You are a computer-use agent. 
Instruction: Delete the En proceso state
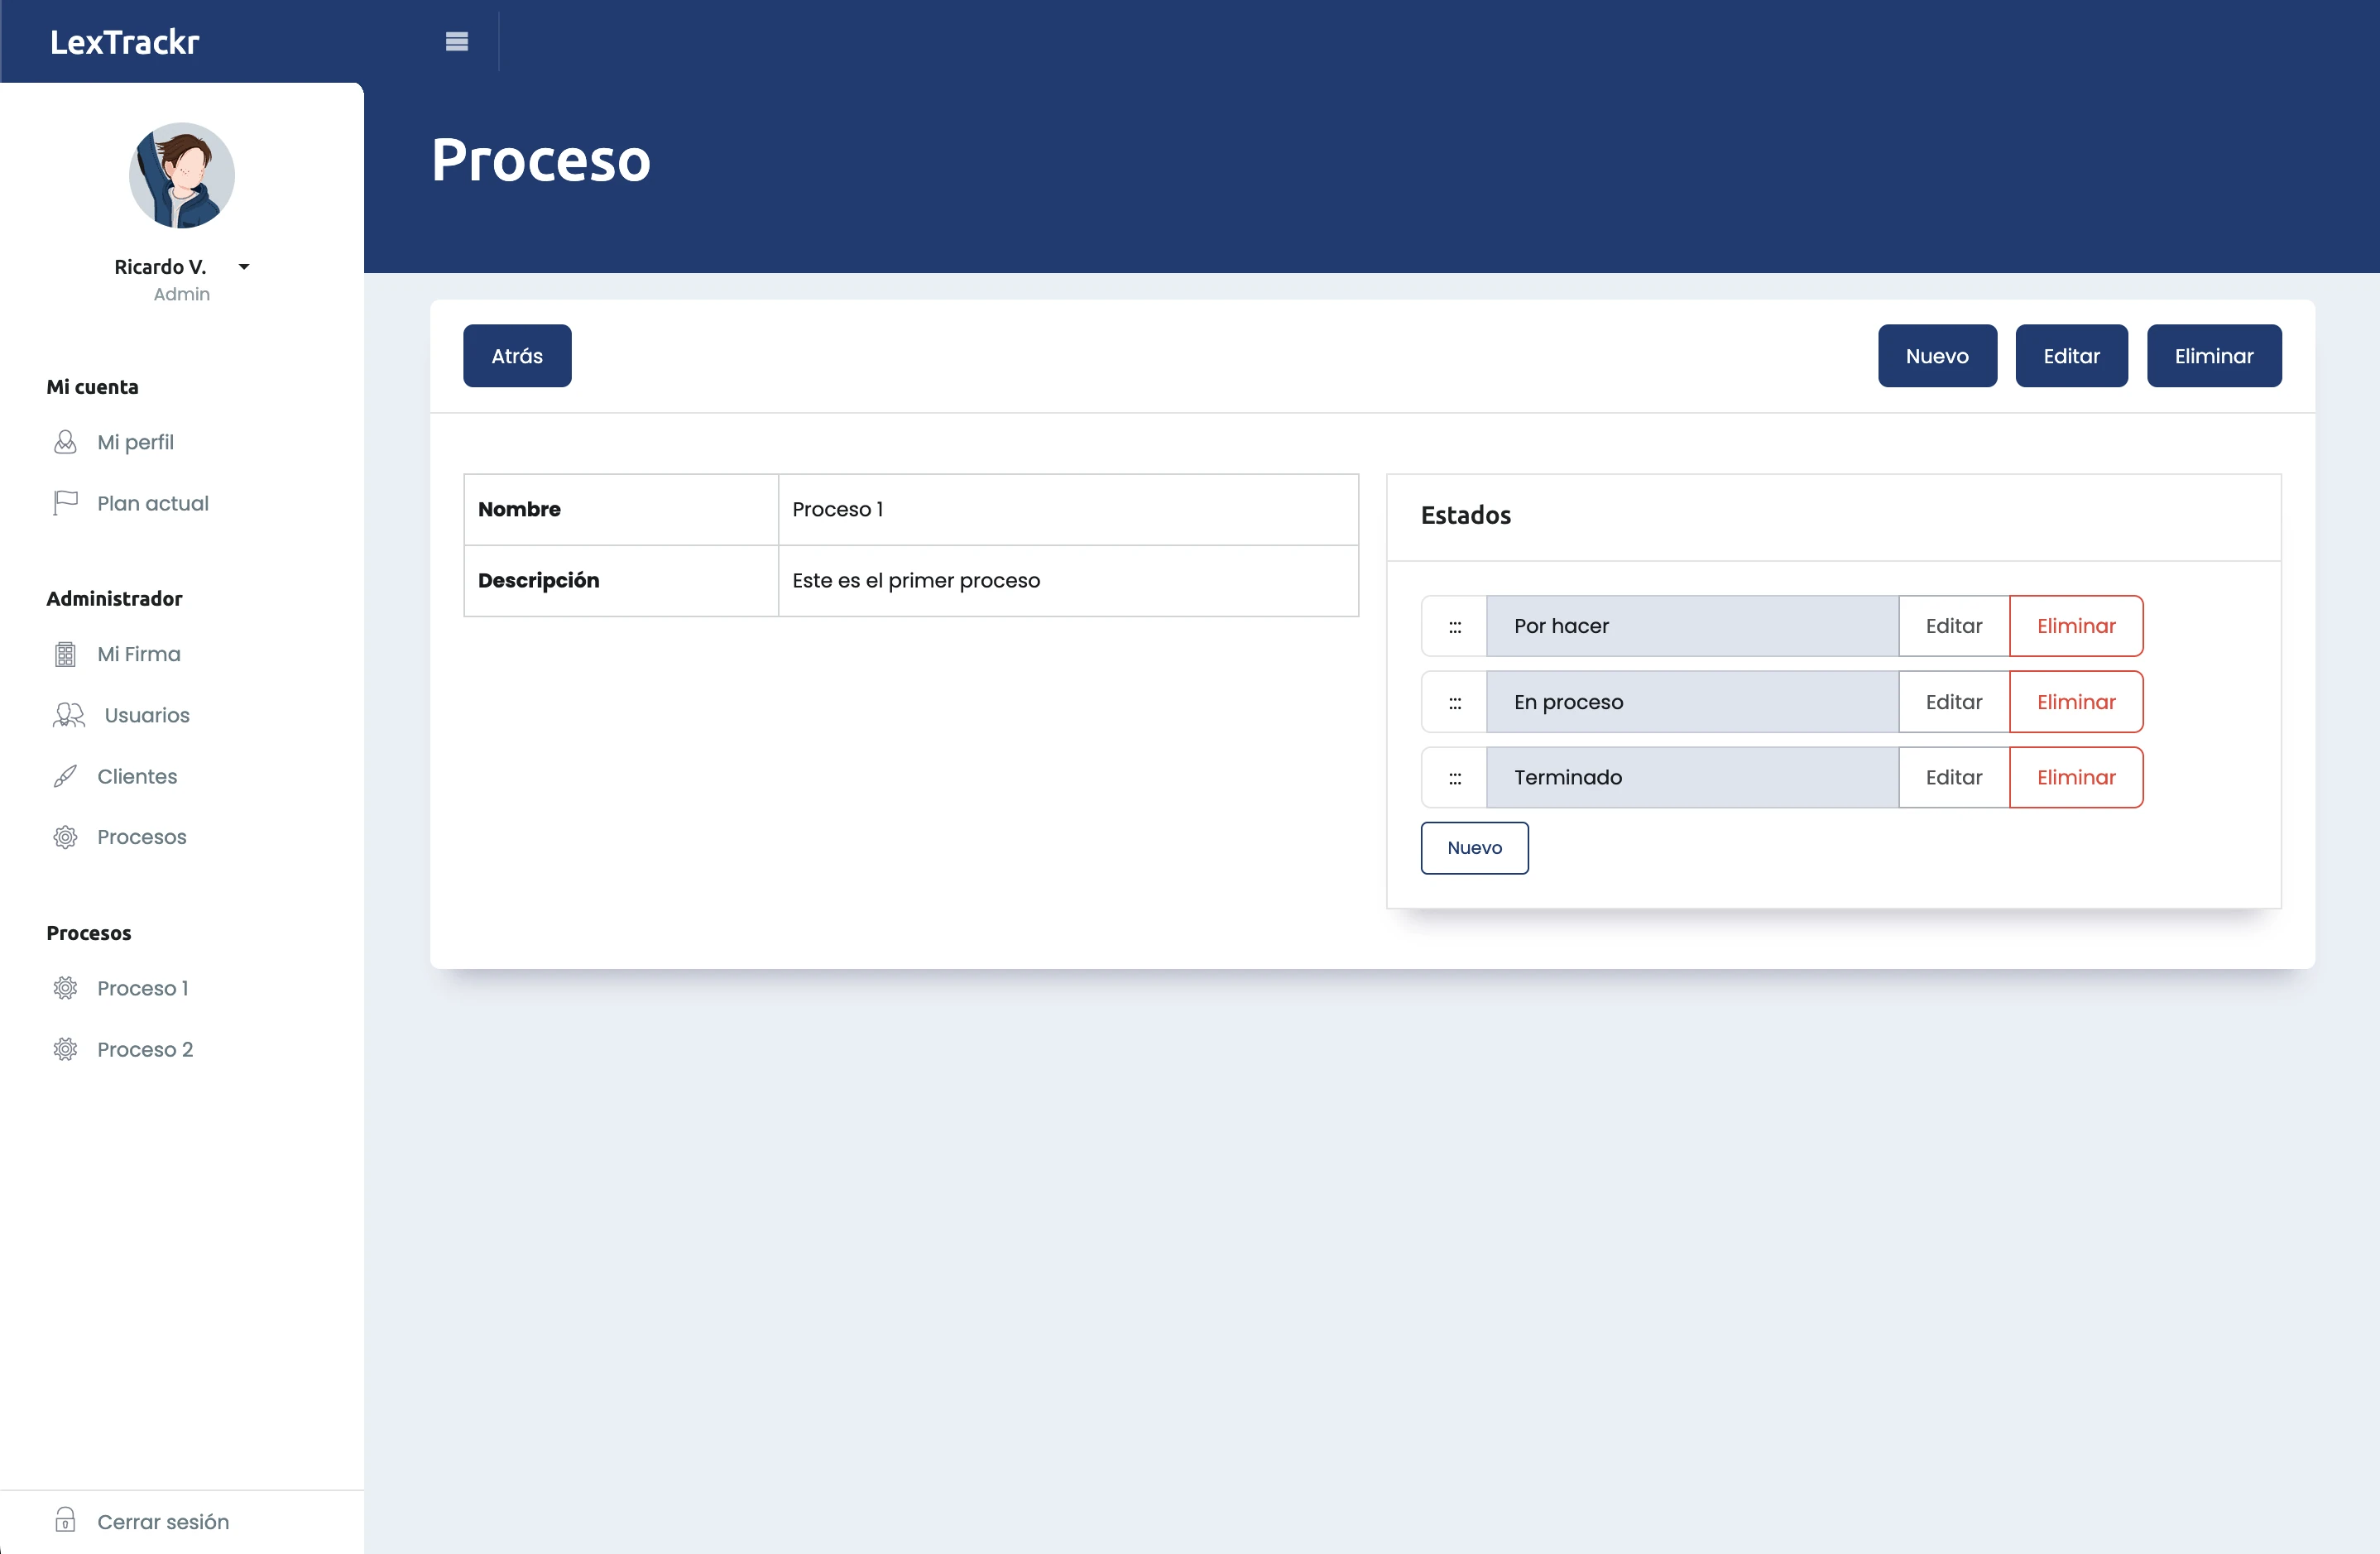click(2076, 702)
